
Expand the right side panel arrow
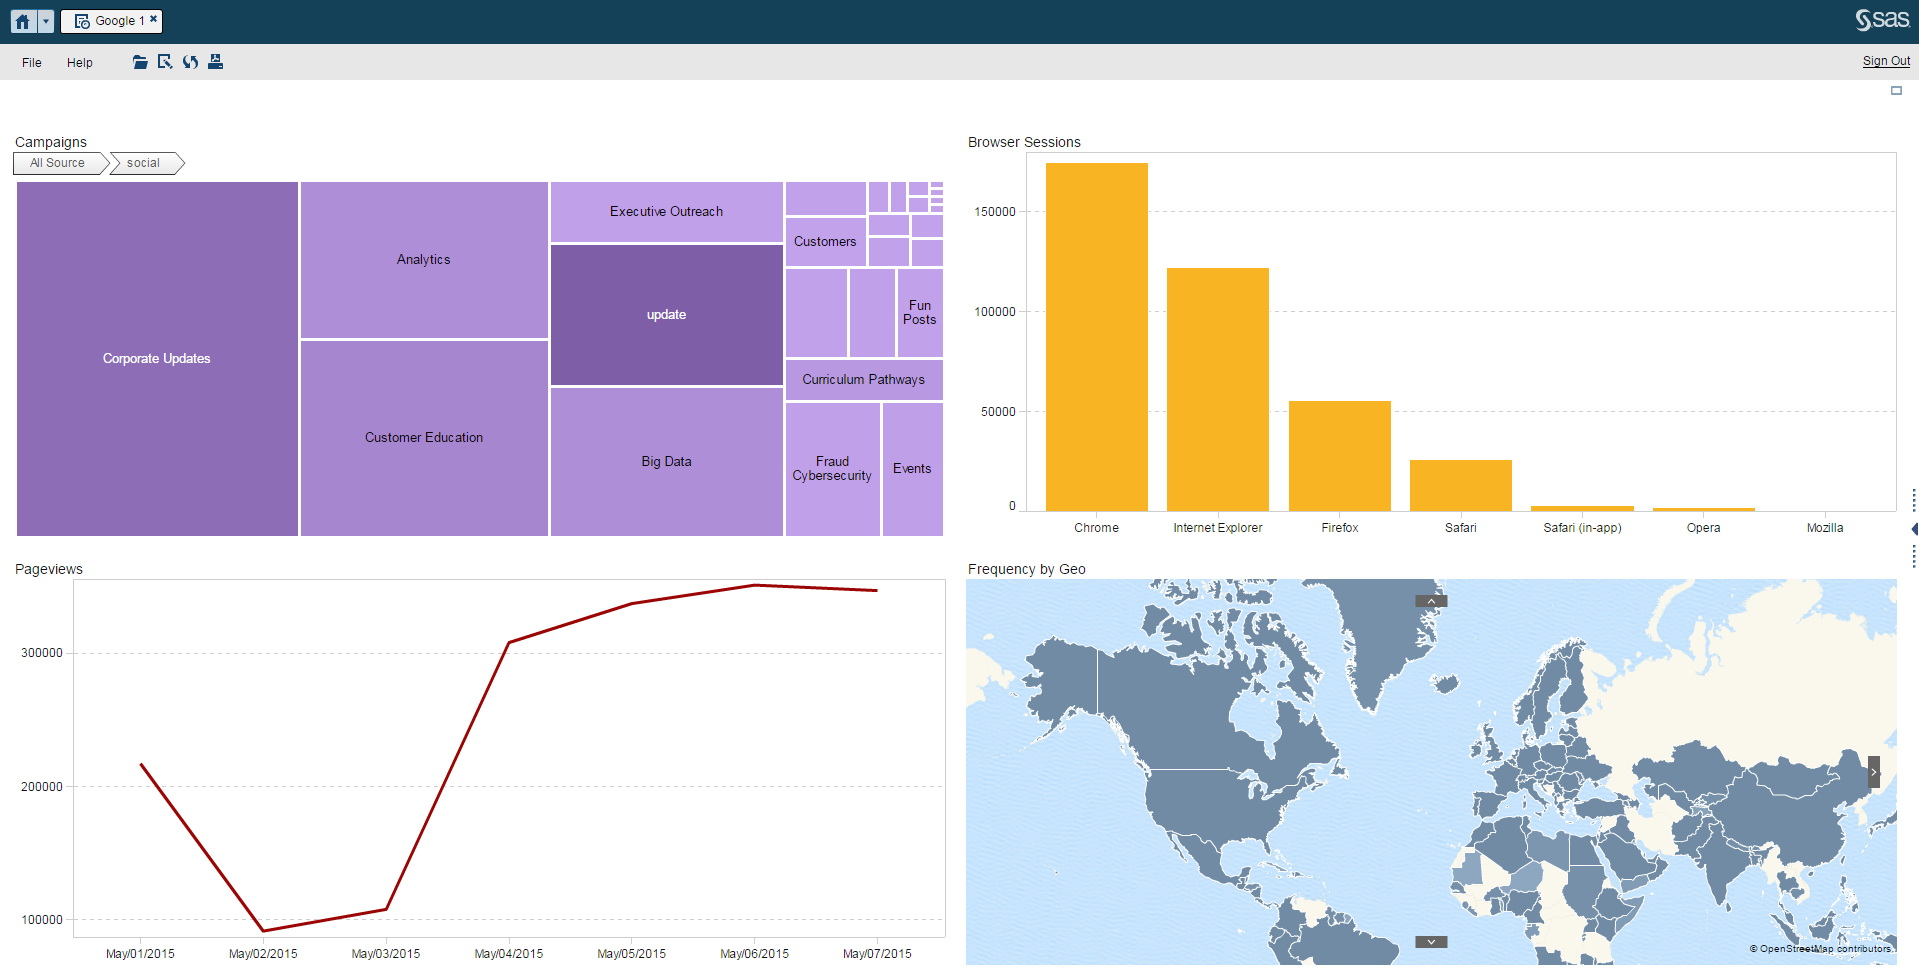point(1914,528)
